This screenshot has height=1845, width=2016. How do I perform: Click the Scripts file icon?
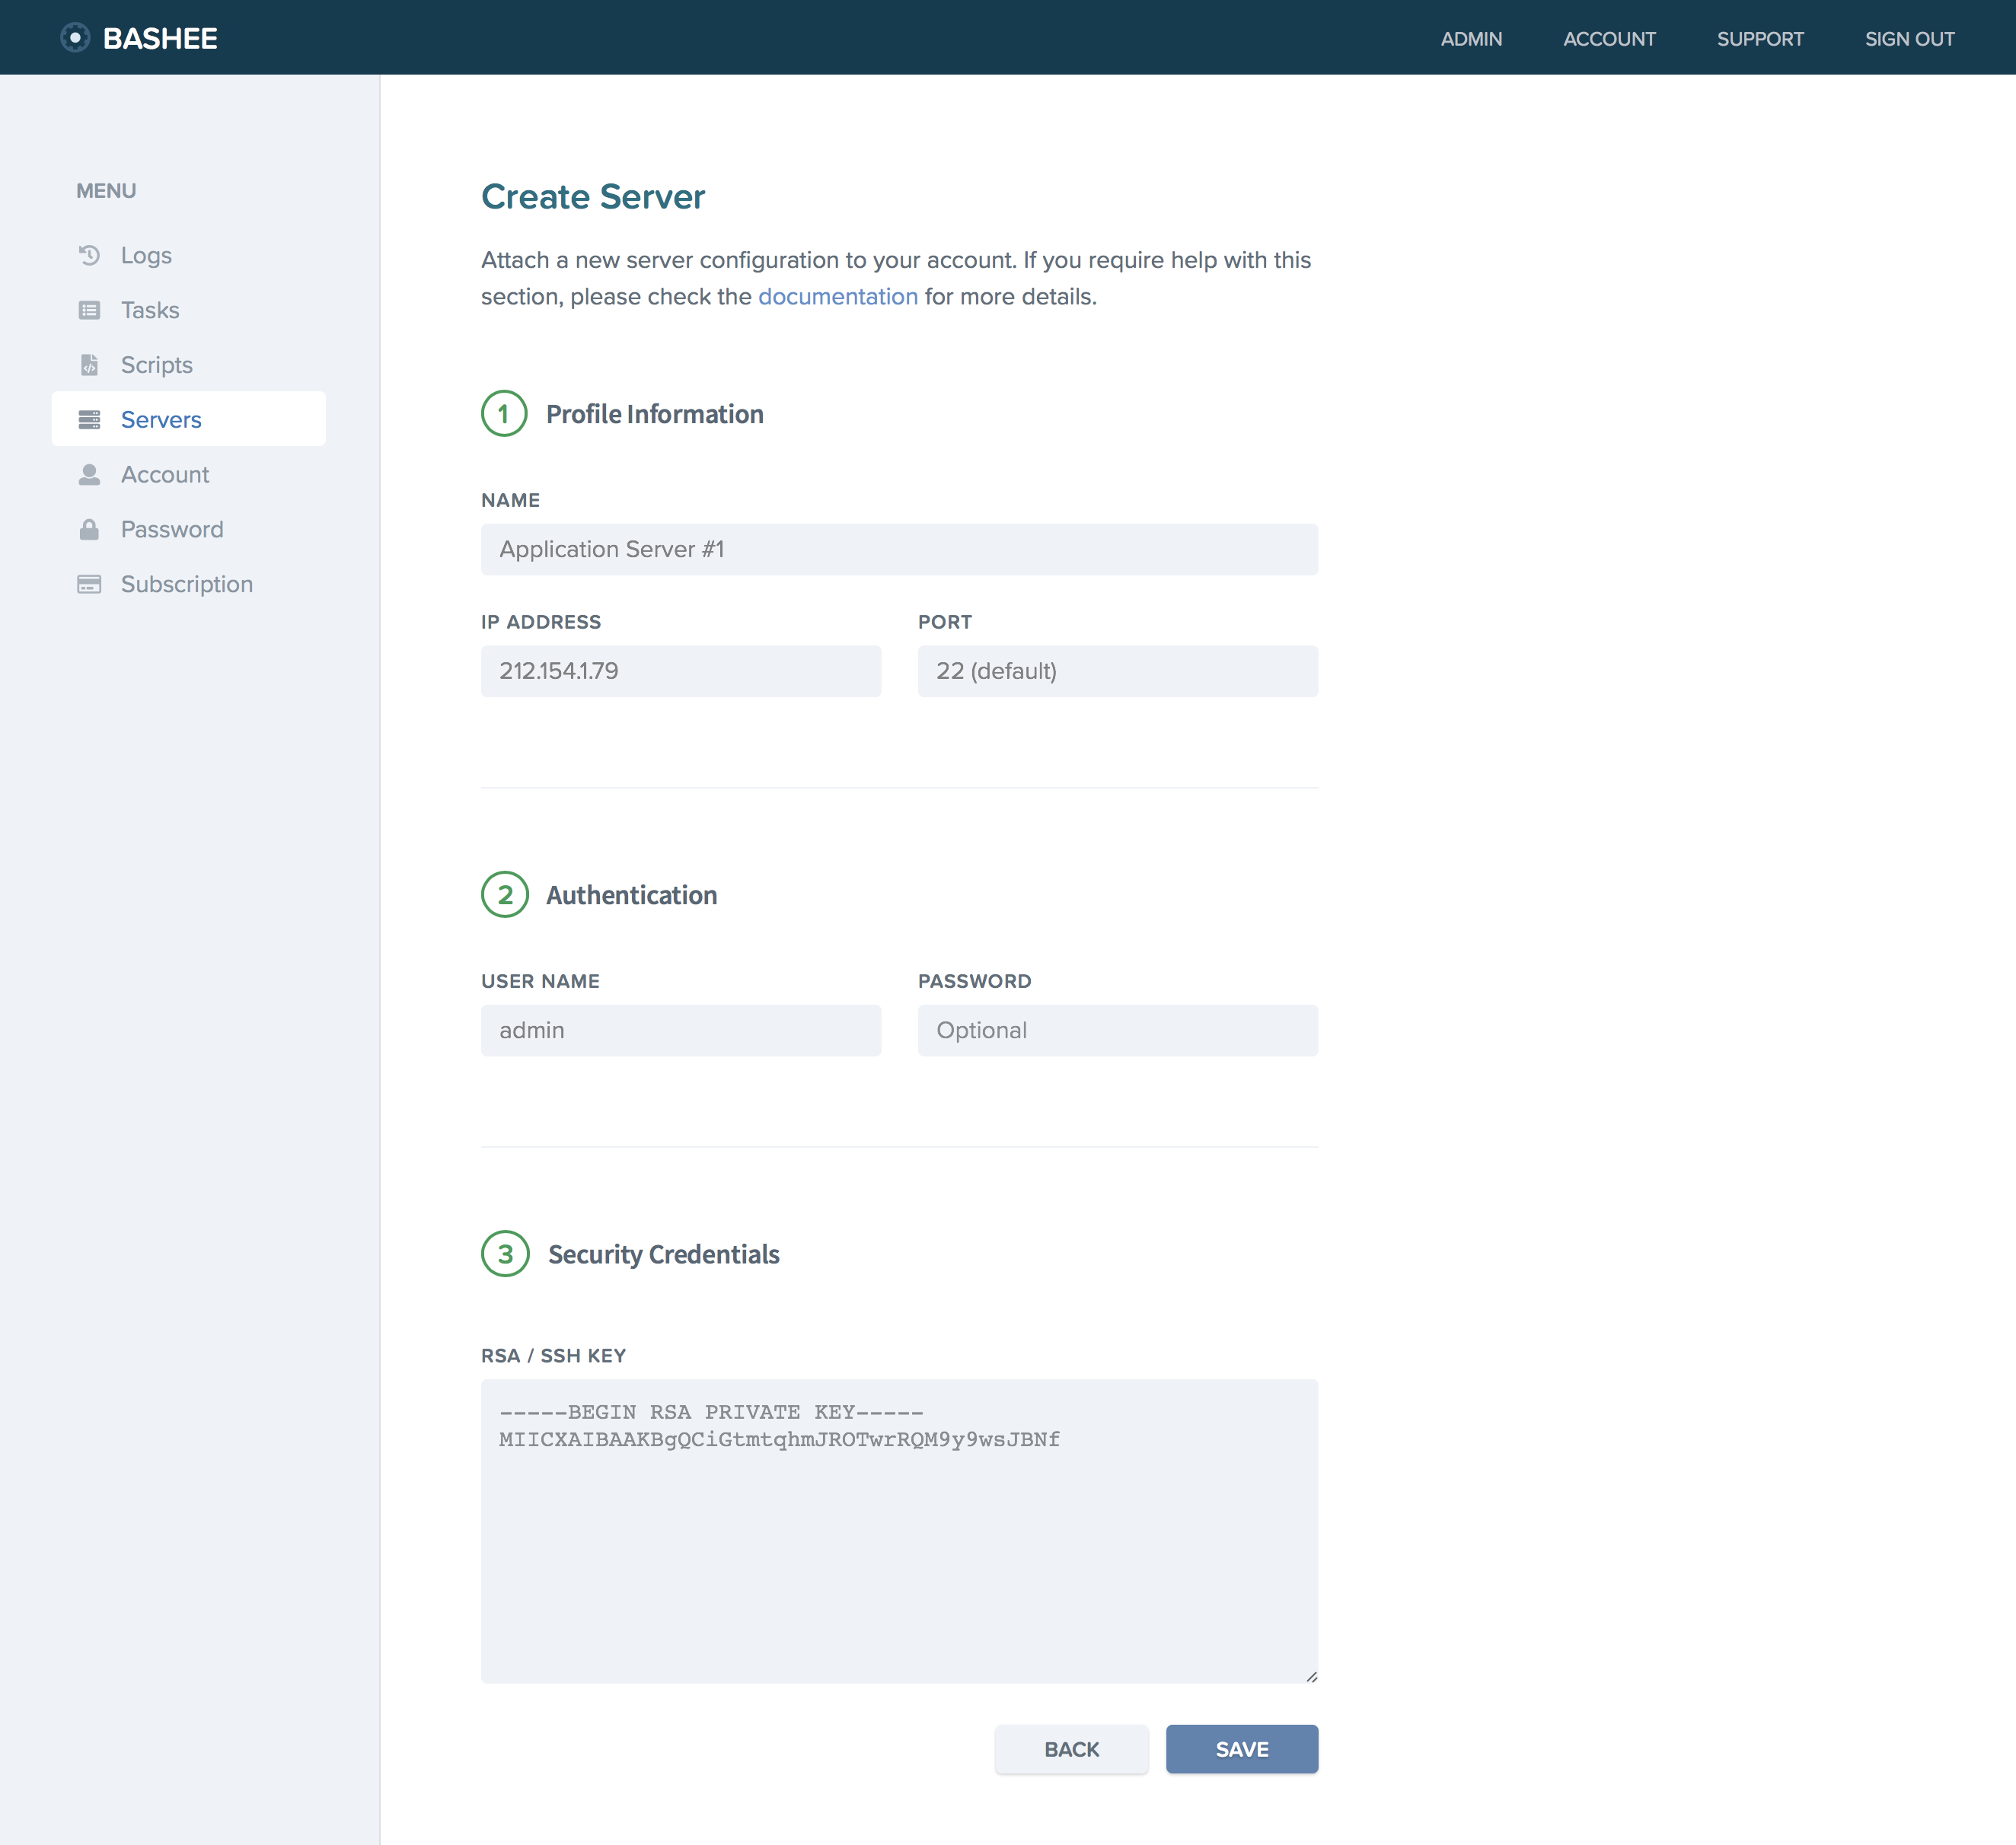(89, 365)
